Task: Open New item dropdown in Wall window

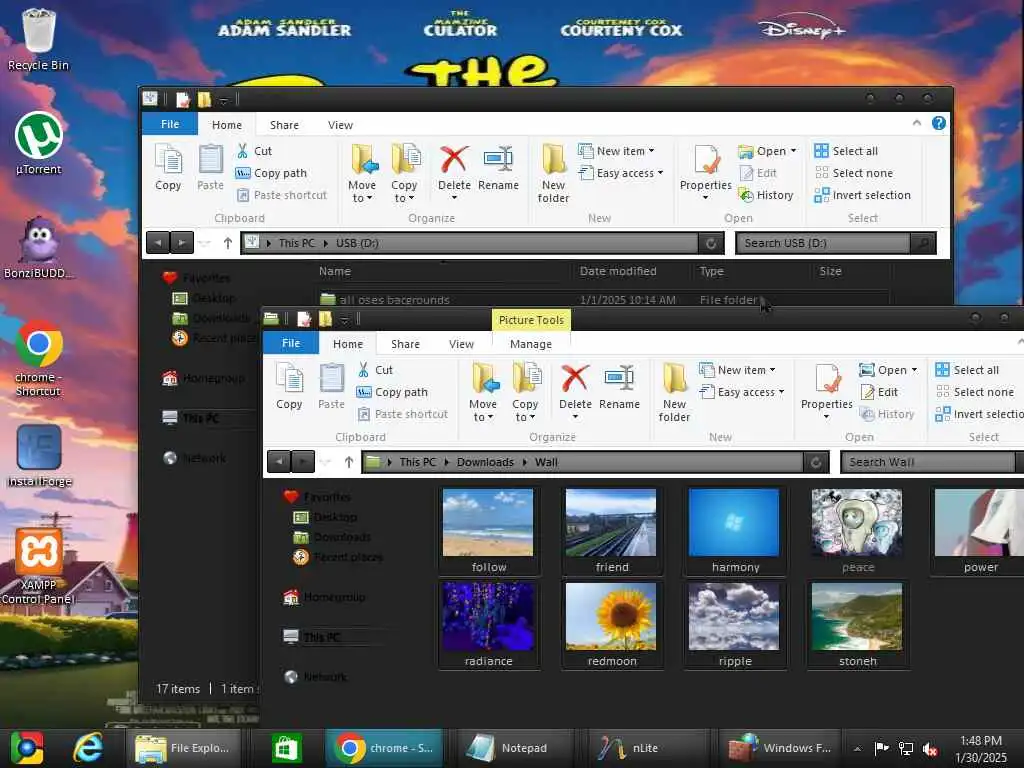Action: [x=738, y=370]
